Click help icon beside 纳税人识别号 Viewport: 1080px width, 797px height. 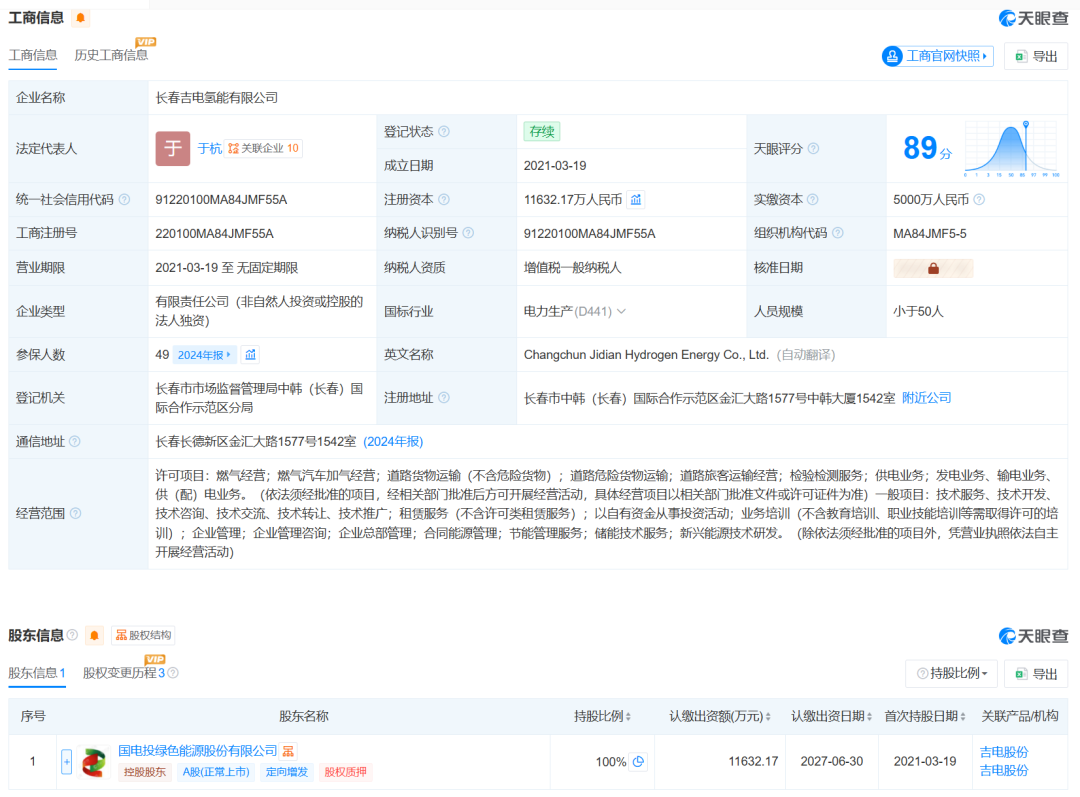tap(468, 233)
